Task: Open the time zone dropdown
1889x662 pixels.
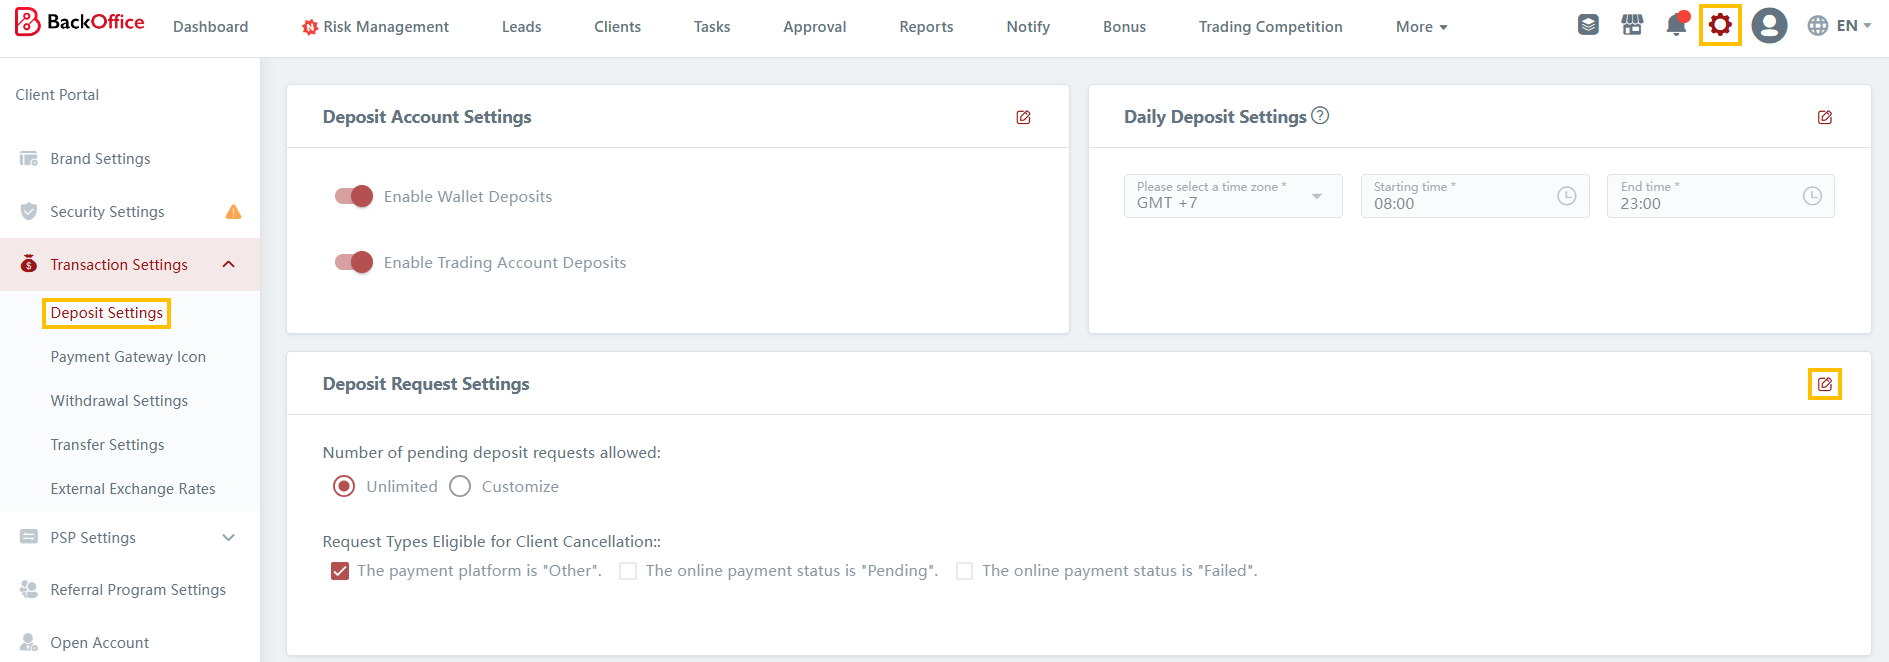Action: point(1232,196)
